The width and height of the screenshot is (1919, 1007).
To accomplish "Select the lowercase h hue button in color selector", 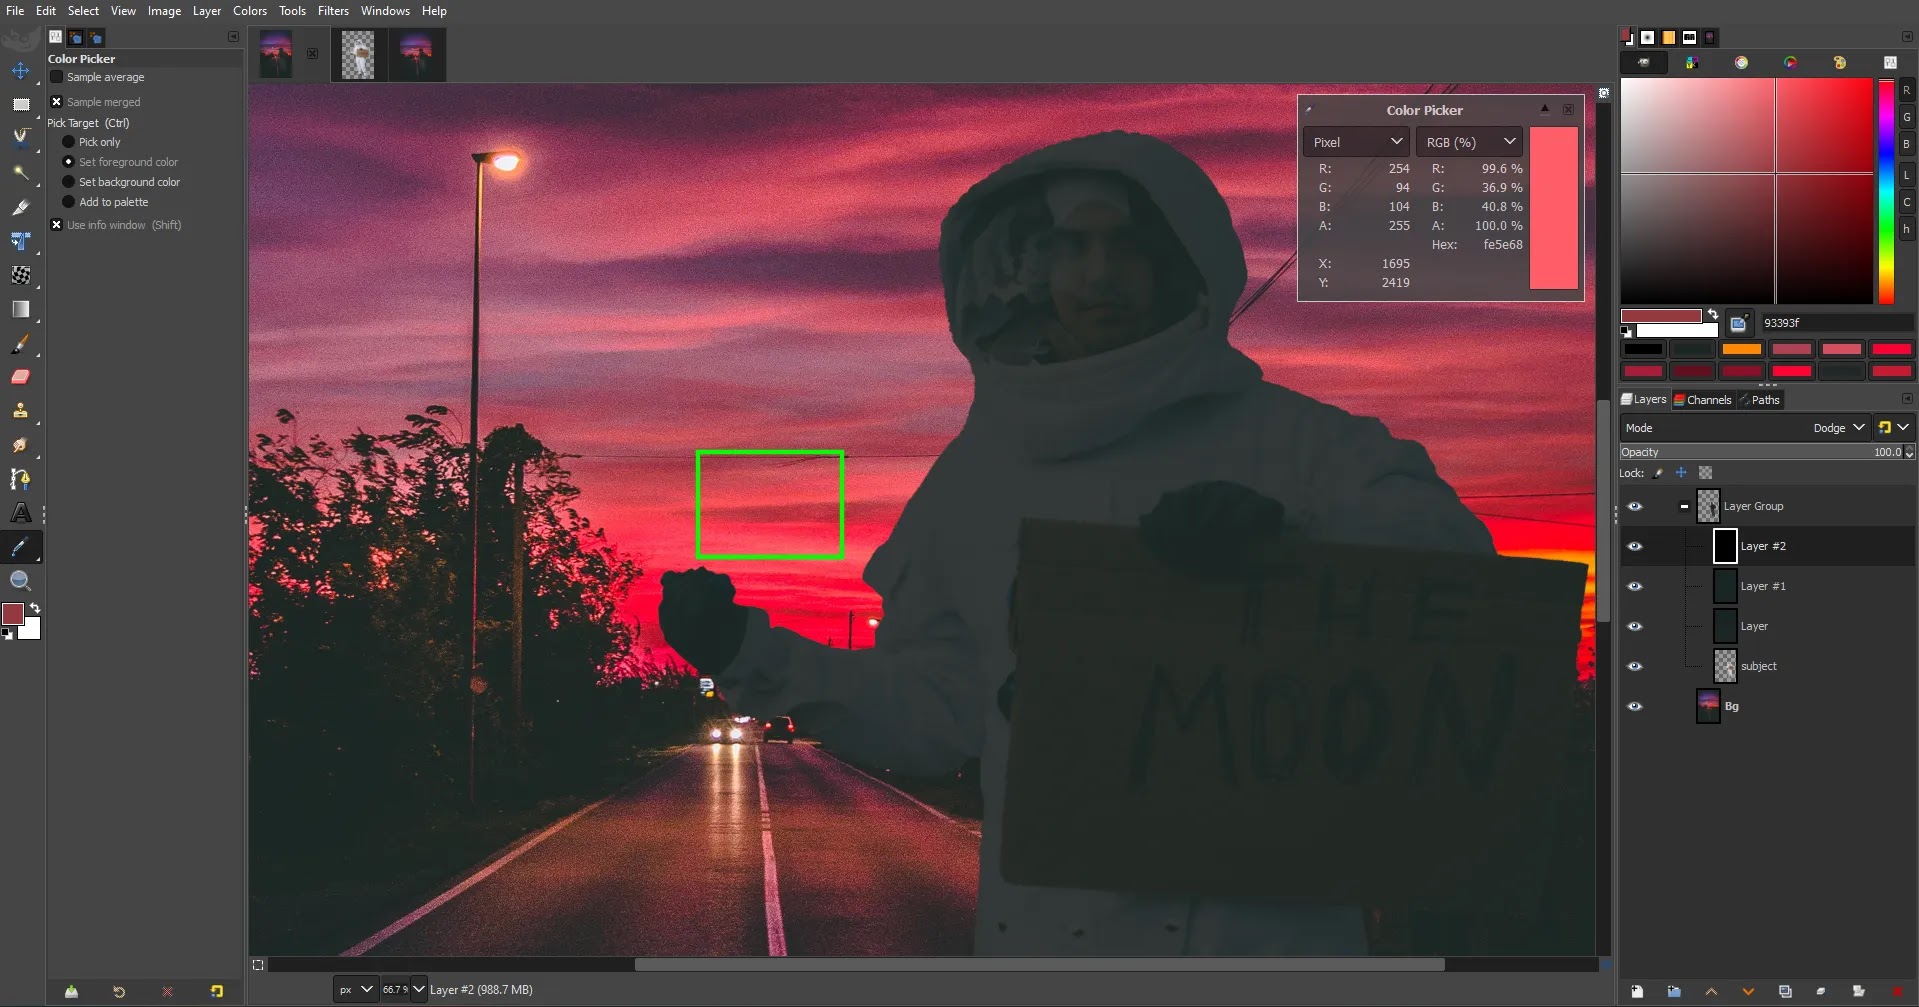I will [x=1906, y=229].
